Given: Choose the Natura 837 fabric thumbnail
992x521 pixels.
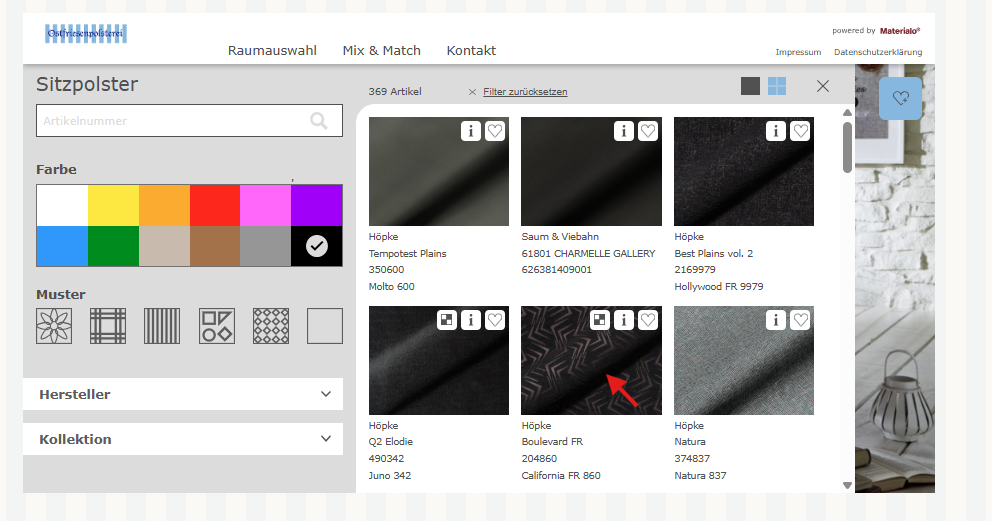Looking at the screenshot, I should click(744, 360).
